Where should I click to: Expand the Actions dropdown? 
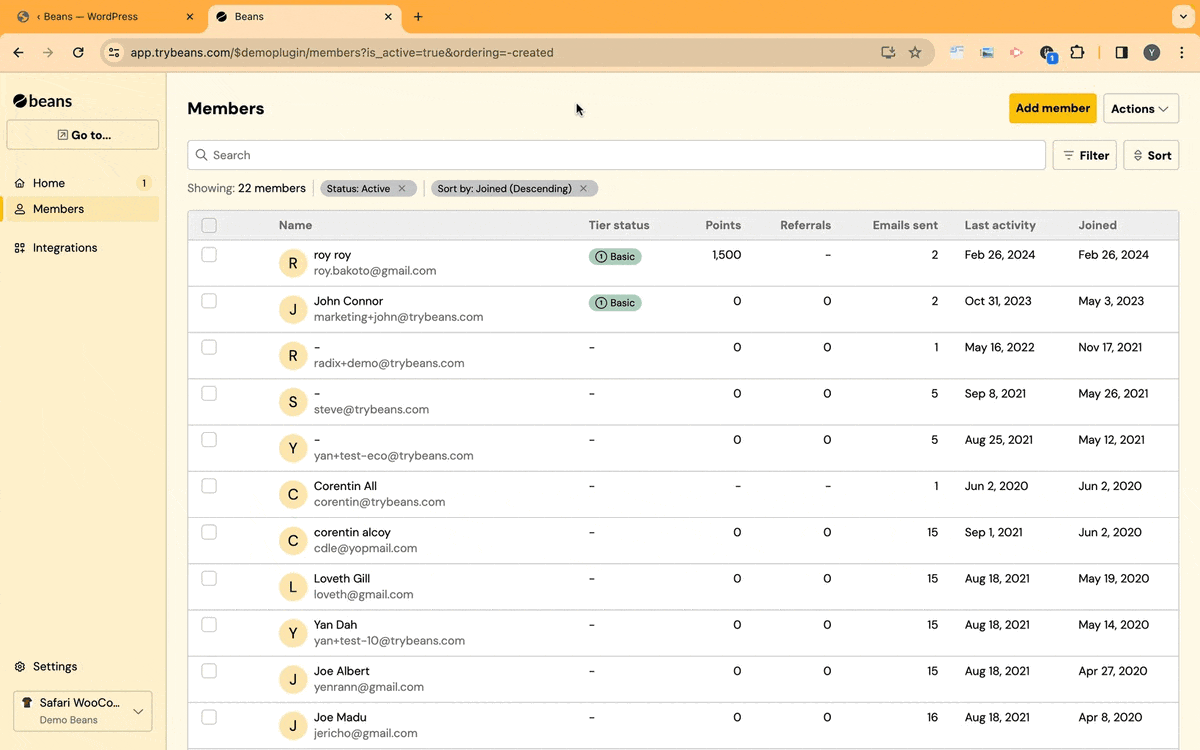[x=1140, y=109]
